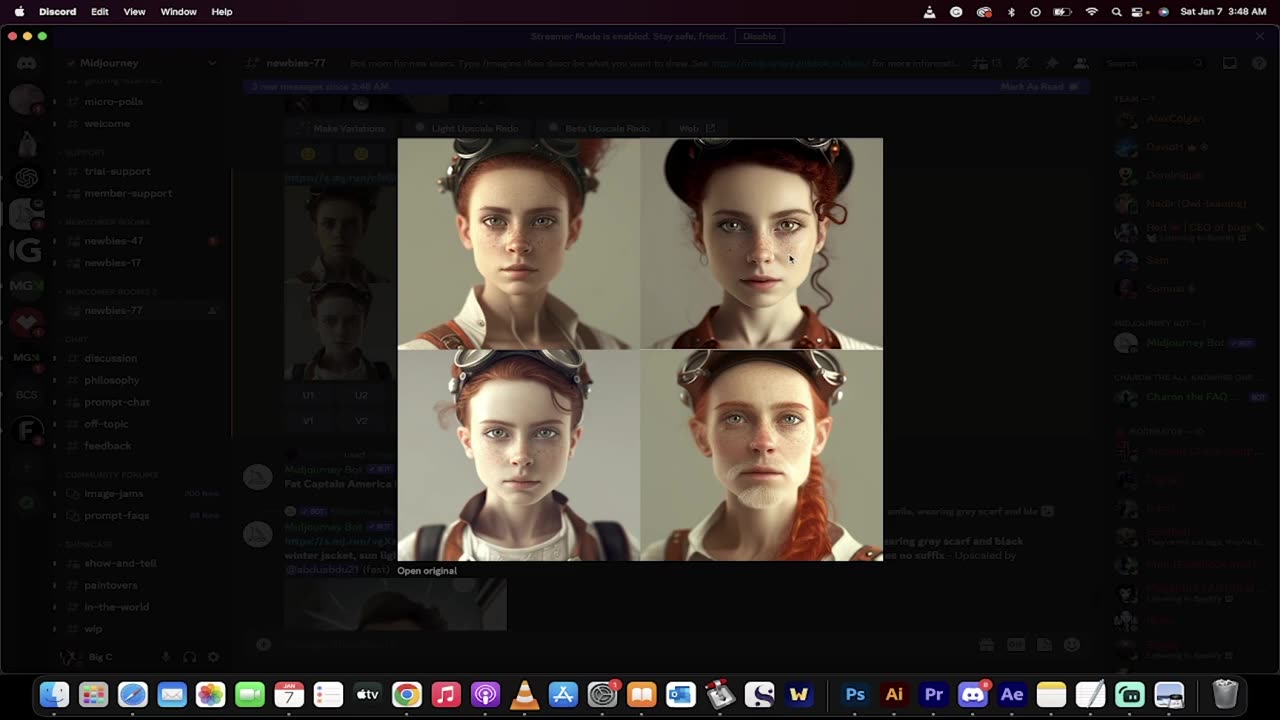Click the Disable streamer mode button
This screenshot has width=1280, height=720.
[x=759, y=36]
